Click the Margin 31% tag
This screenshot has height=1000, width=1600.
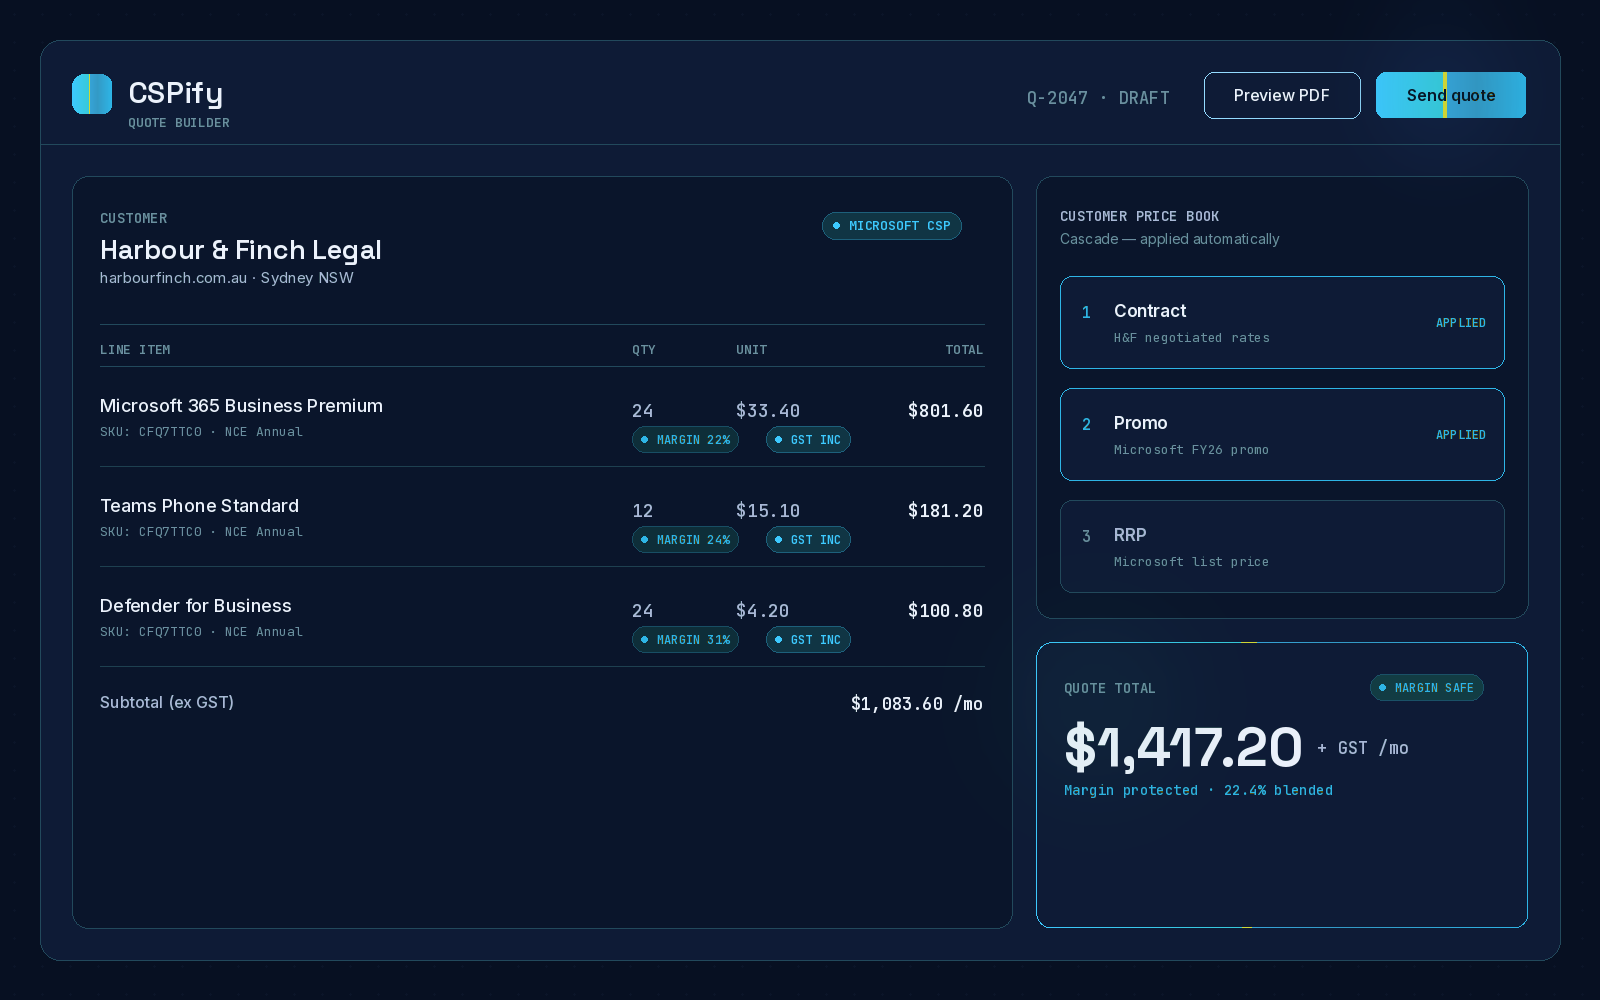point(685,640)
